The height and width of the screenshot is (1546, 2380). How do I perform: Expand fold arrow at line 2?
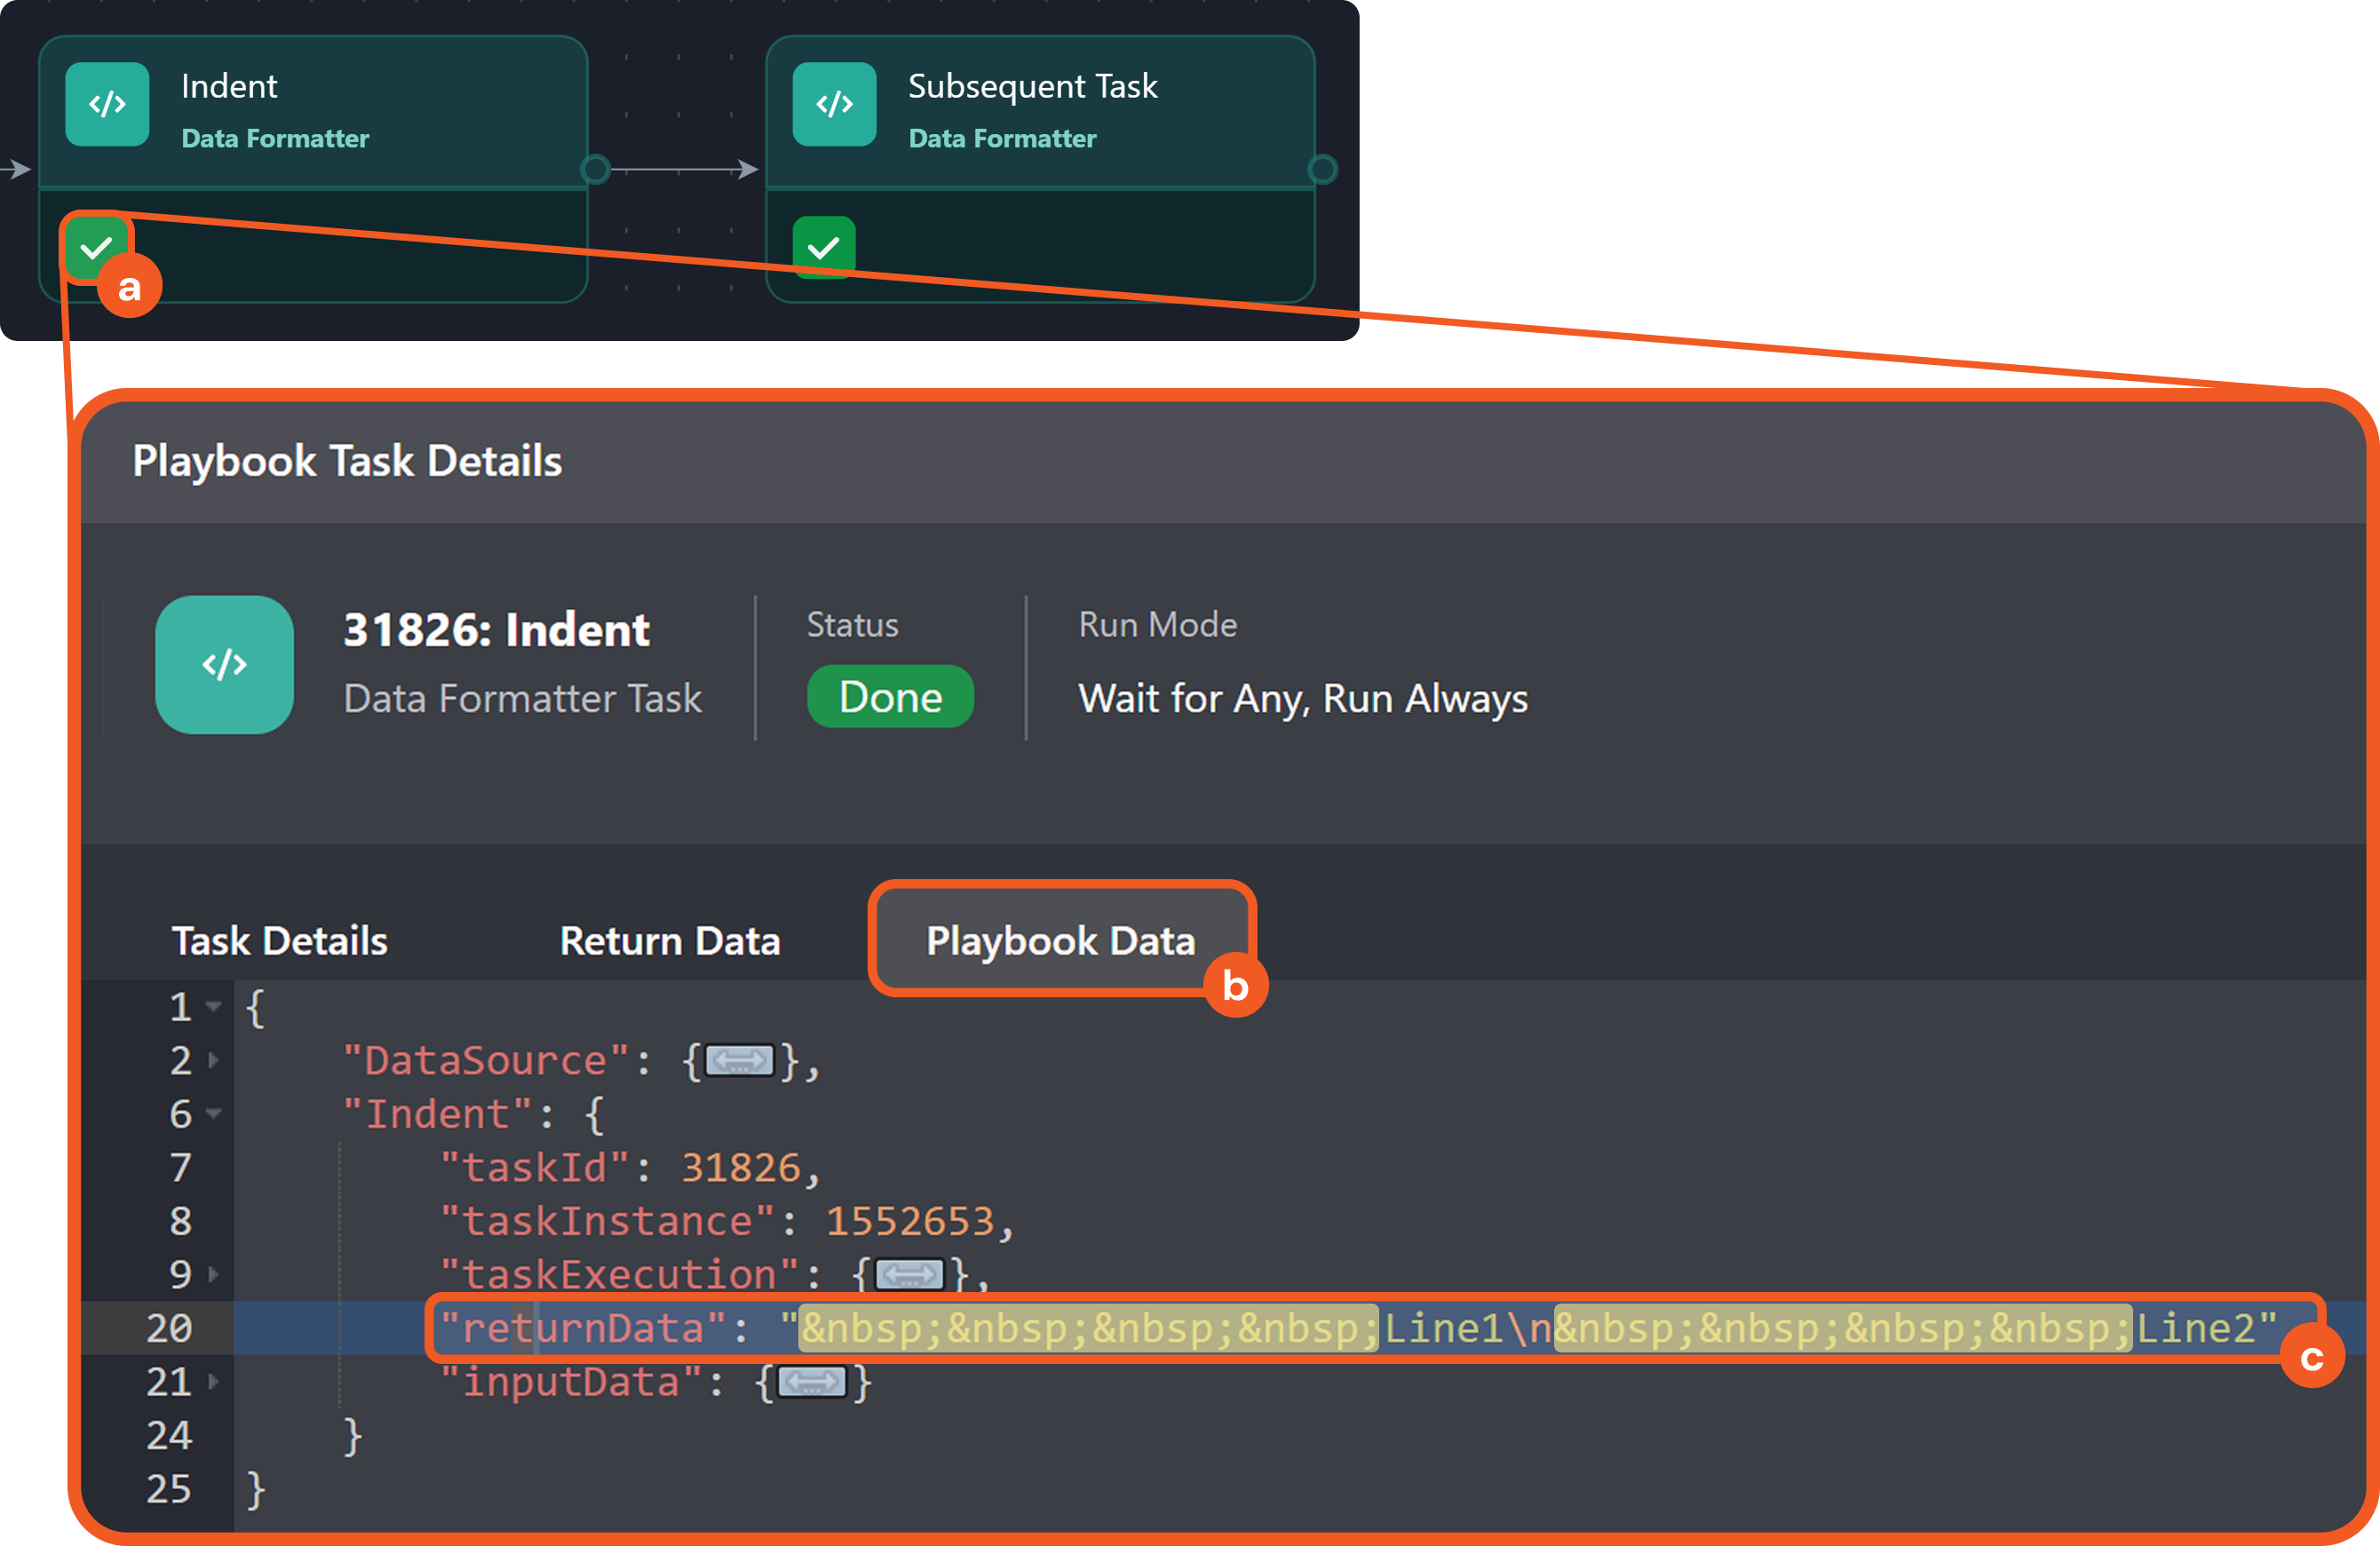[x=213, y=1060]
